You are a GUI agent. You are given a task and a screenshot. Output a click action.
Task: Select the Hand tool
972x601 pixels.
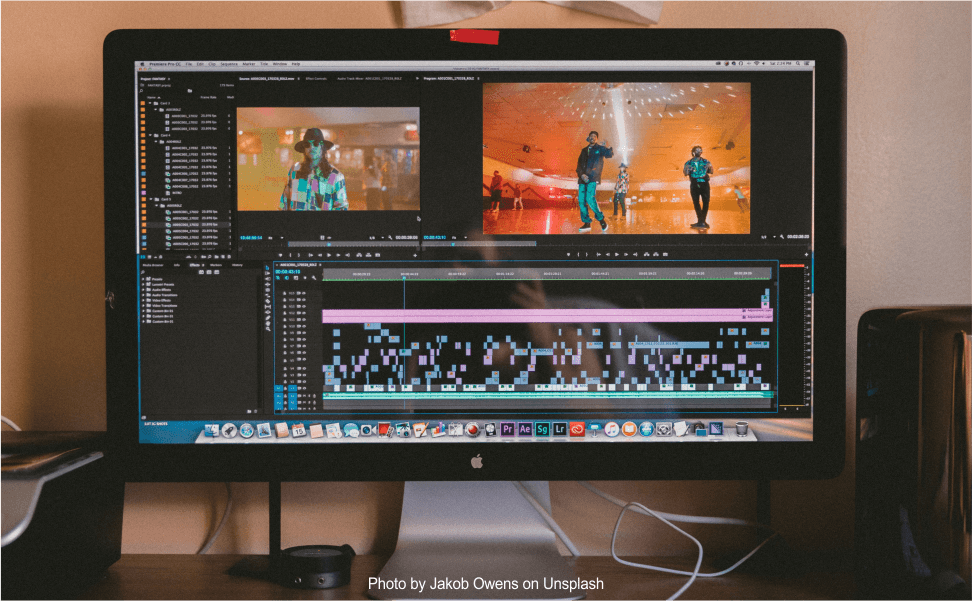pyautogui.click(x=268, y=321)
